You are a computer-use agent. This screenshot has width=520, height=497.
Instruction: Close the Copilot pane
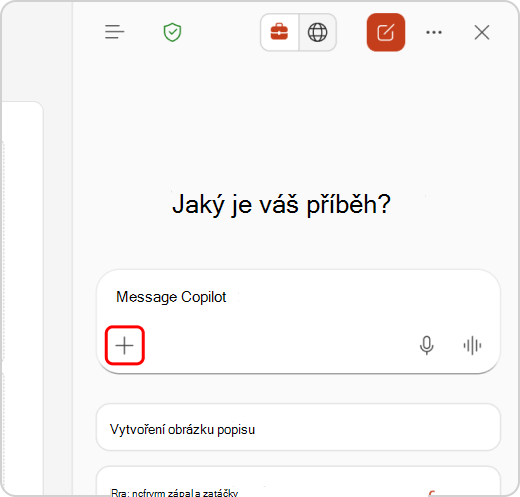[482, 32]
